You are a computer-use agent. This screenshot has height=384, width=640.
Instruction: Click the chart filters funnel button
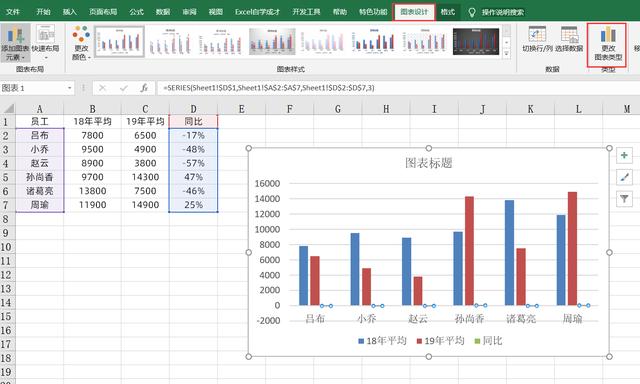pos(624,199)
